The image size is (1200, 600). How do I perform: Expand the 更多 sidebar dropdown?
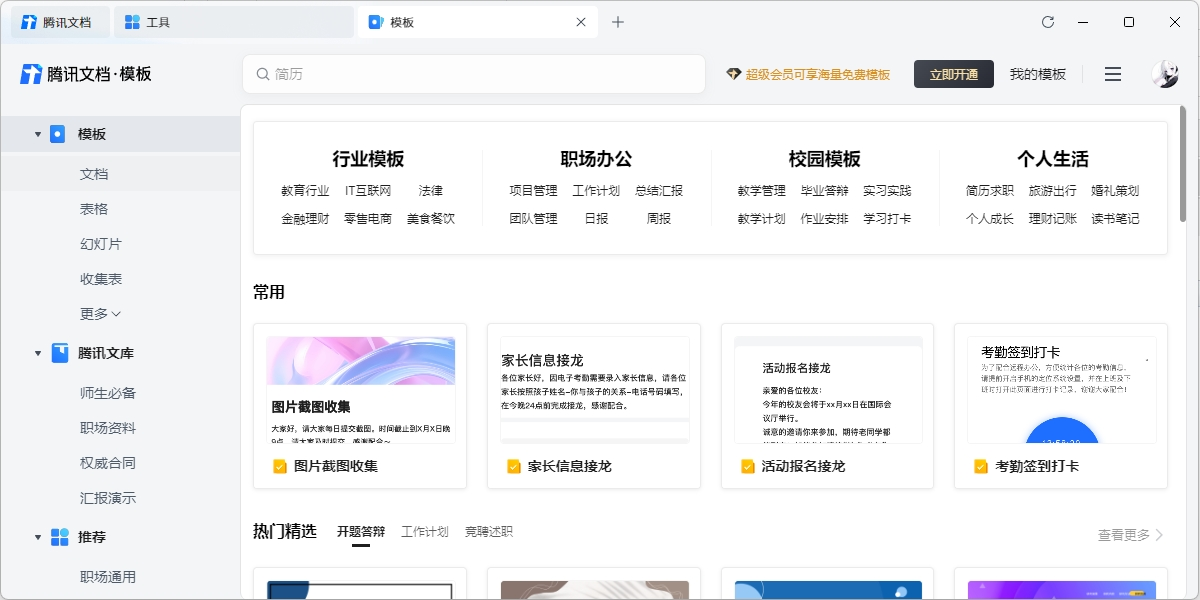pyautogui.click(x=100, y=314)
